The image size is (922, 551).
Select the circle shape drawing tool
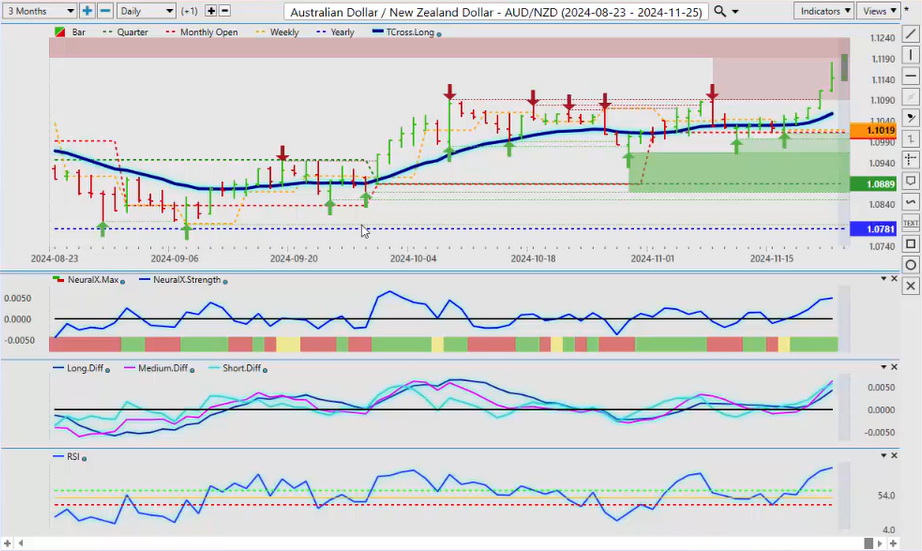(x=910, y=265)
